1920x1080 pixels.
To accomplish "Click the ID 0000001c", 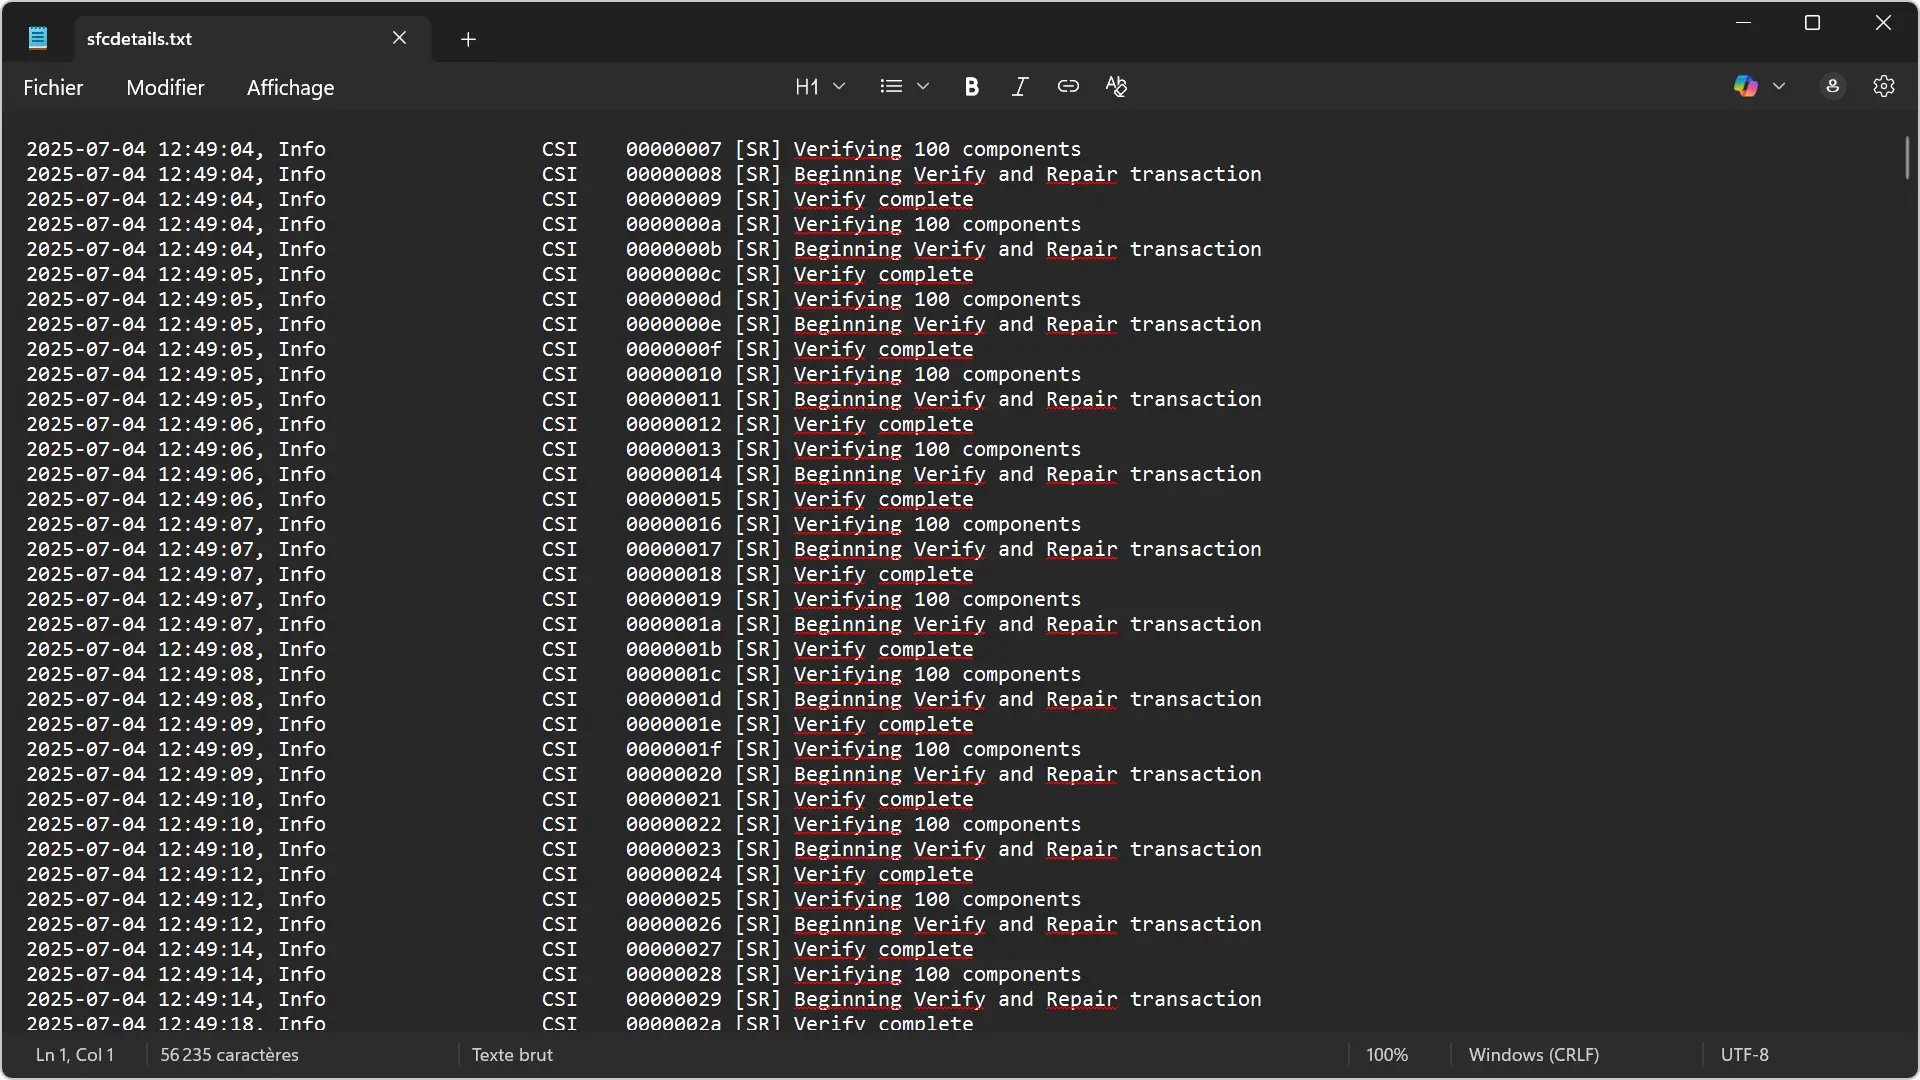I will 673,674.
